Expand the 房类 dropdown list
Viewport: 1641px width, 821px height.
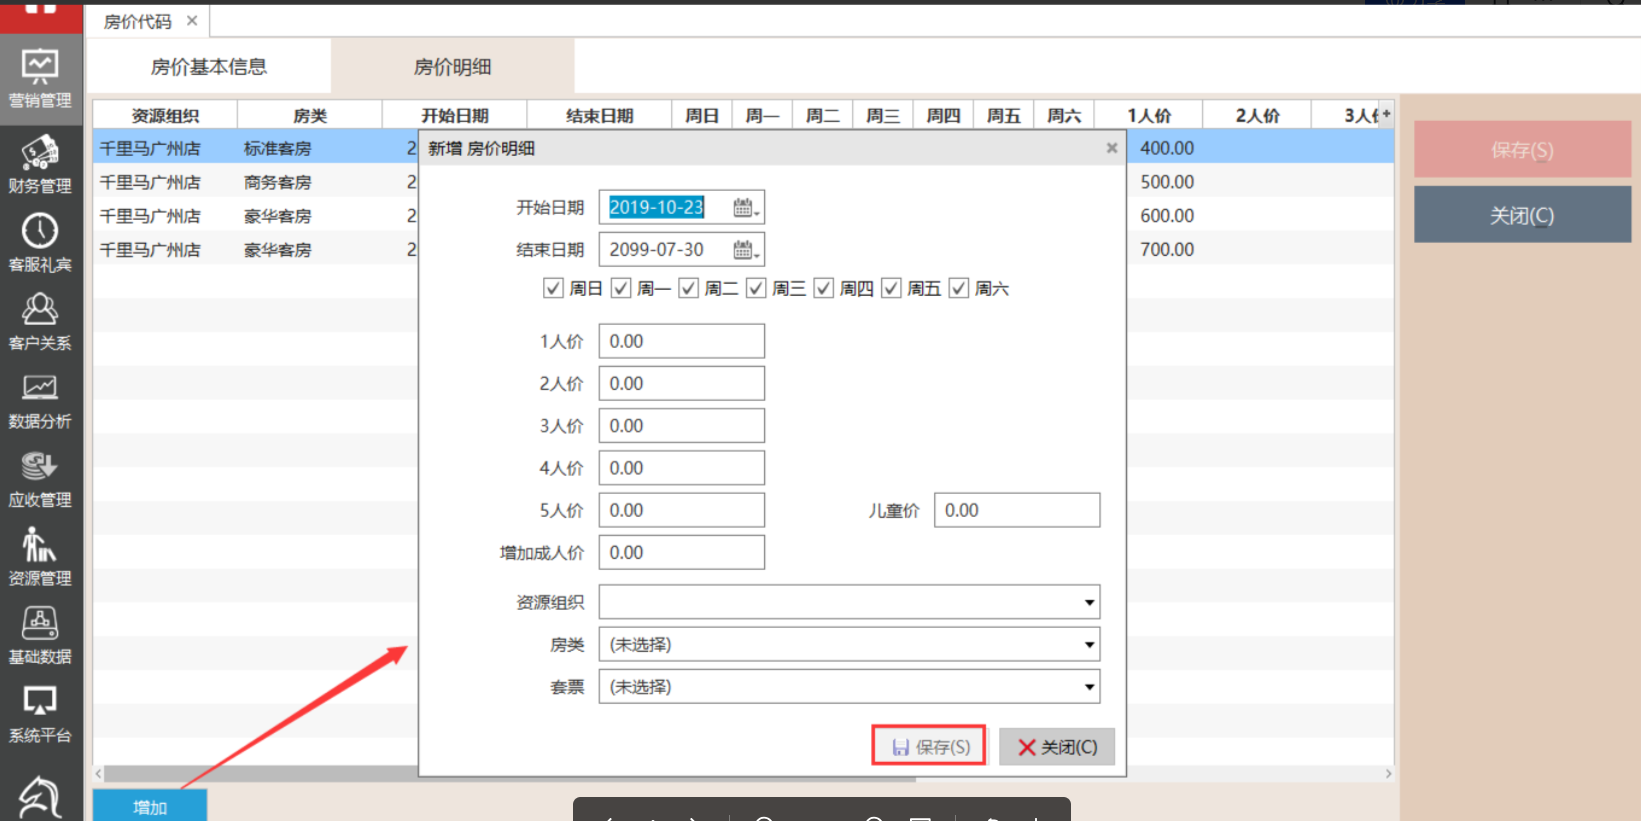1088,645
